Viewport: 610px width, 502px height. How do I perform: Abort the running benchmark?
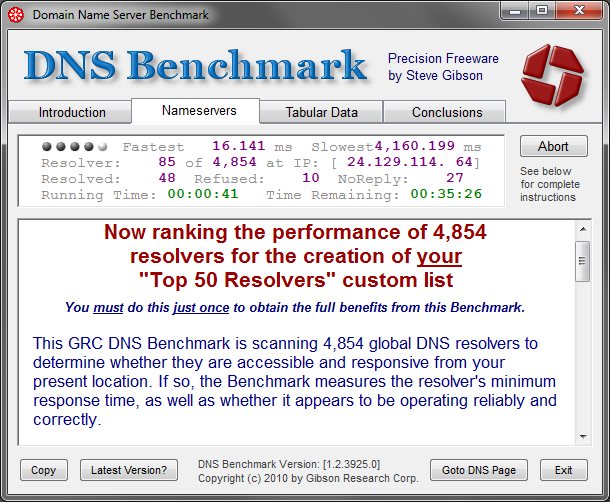click(x=553, y=146)
